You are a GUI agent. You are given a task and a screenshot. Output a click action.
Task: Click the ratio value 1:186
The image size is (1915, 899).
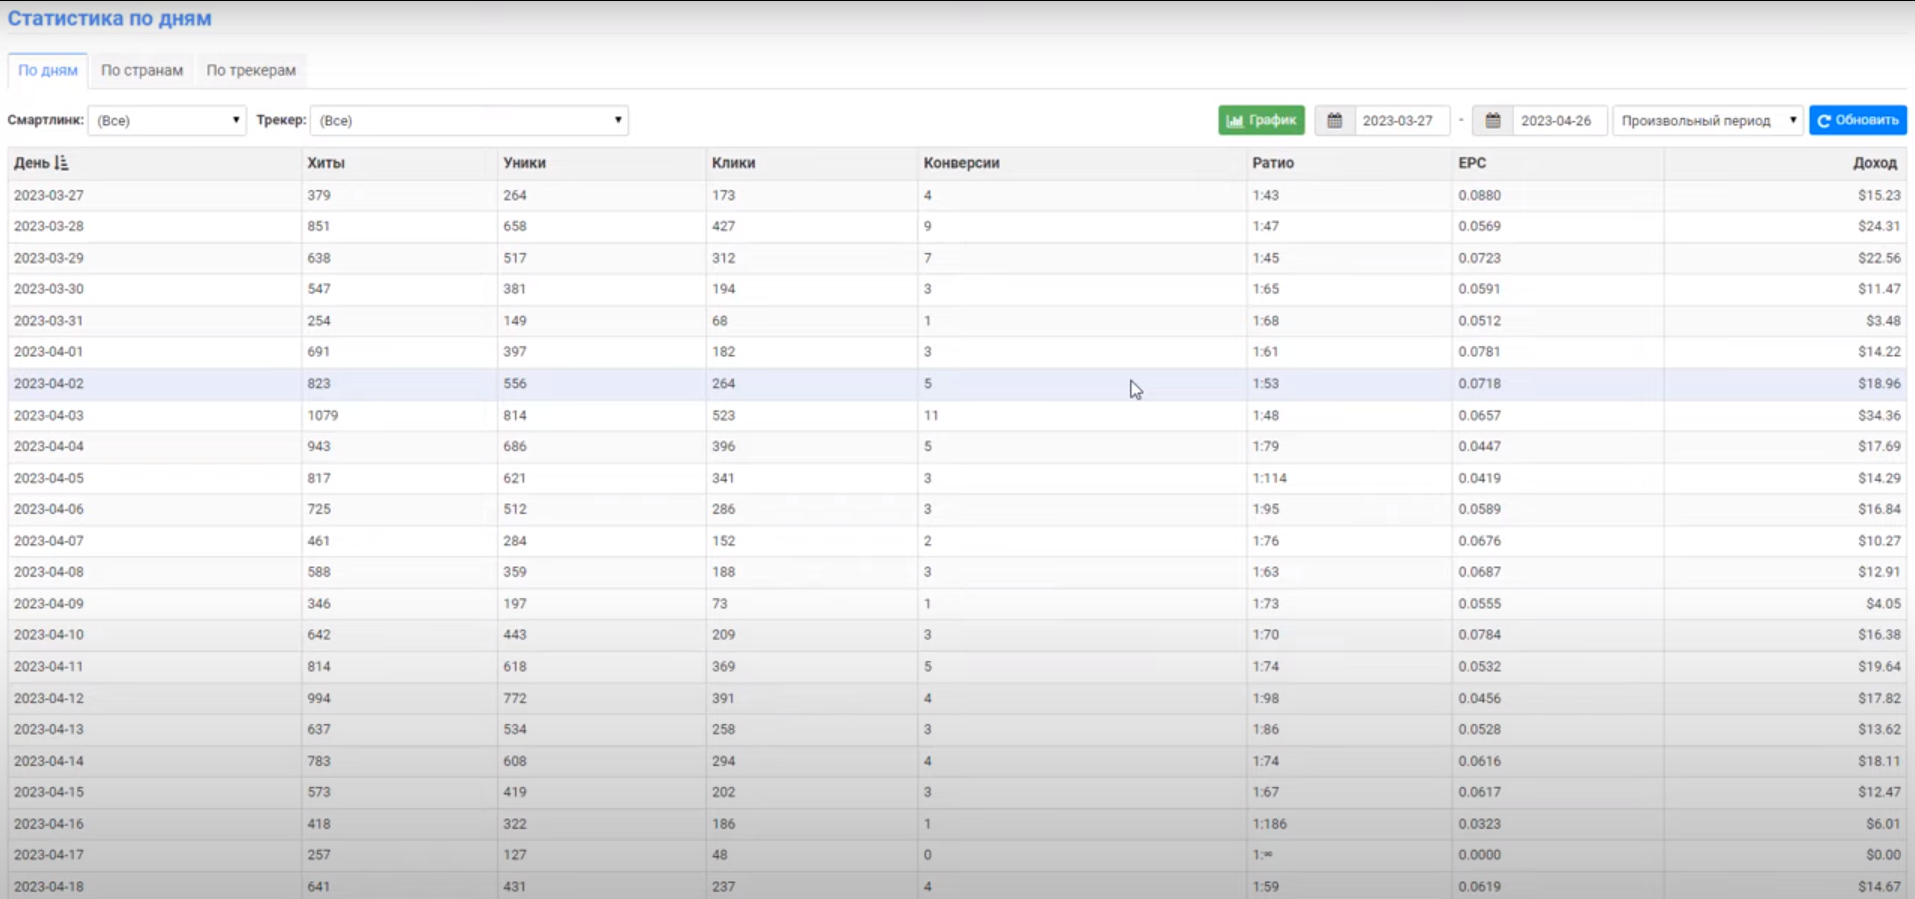point(1270,824)
